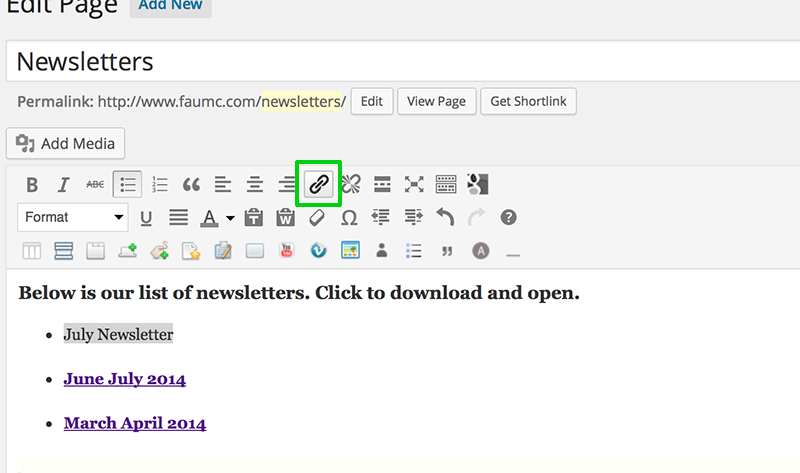This screenshot has width=800, height=473.
Task: Click the numbered list button
Action: pos(159,185)
